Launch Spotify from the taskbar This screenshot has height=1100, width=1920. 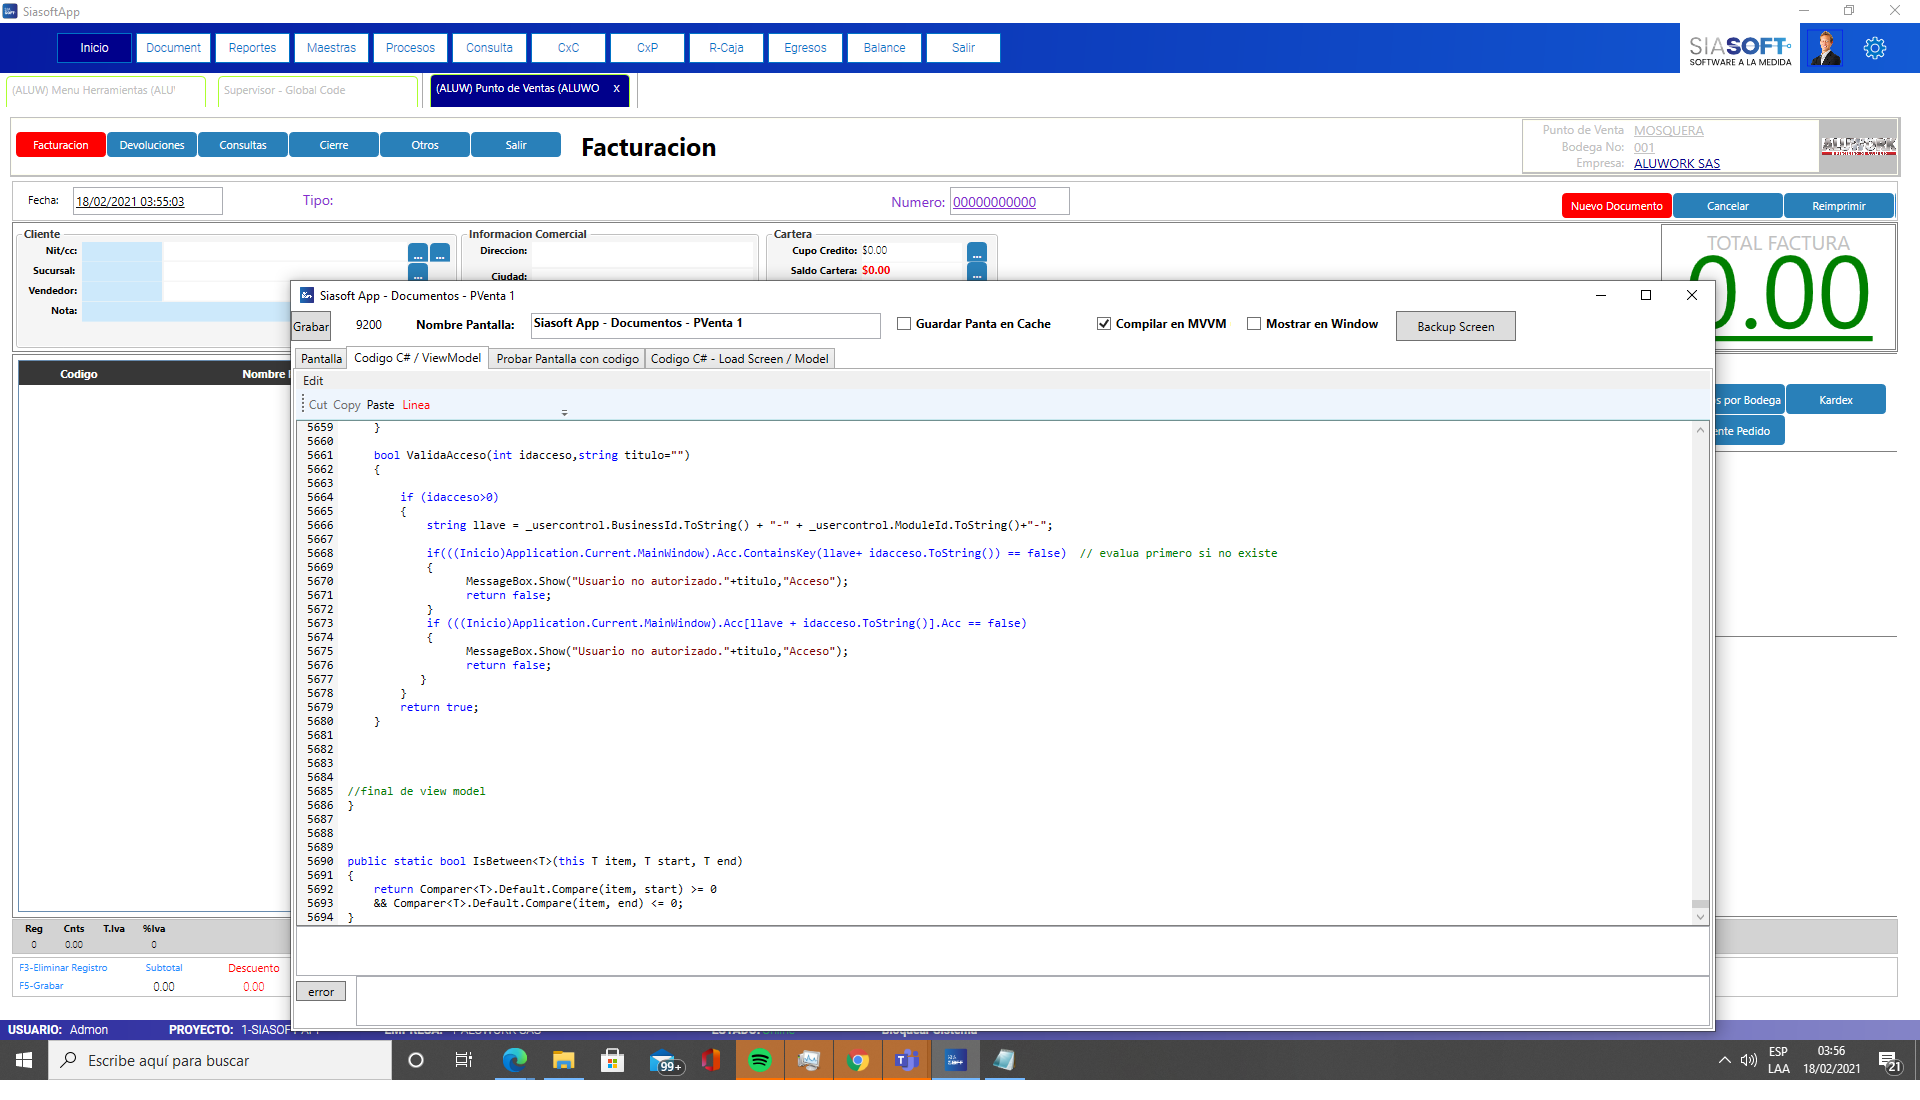coord(760,1060)
